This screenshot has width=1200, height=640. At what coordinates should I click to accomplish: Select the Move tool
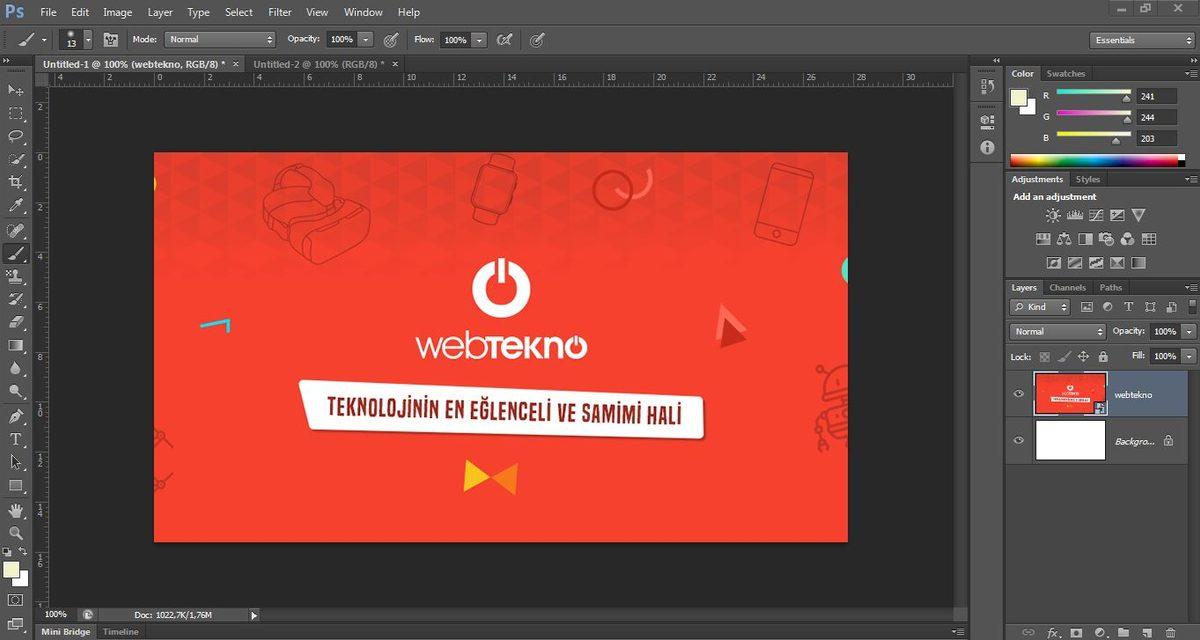click(x=16, y=90)
